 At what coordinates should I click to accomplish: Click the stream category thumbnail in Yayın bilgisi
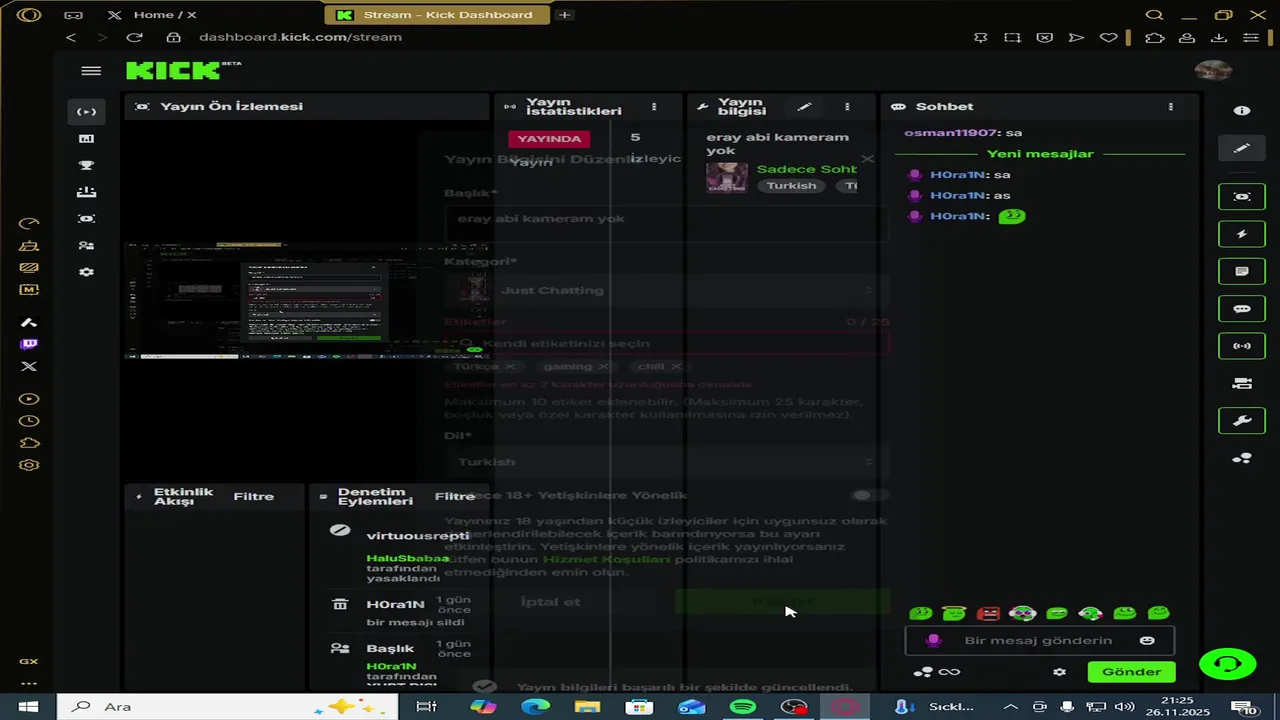click(727, 177)
